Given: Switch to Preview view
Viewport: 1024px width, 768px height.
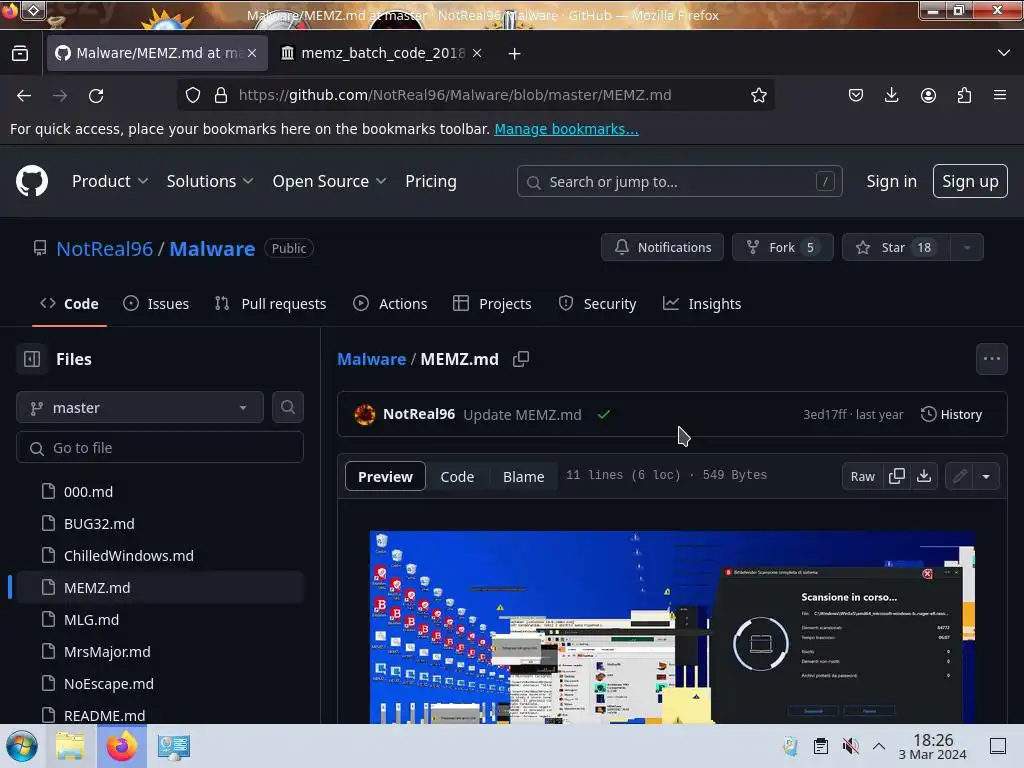Looking at the screenshot, I should (x=385, y=476).
